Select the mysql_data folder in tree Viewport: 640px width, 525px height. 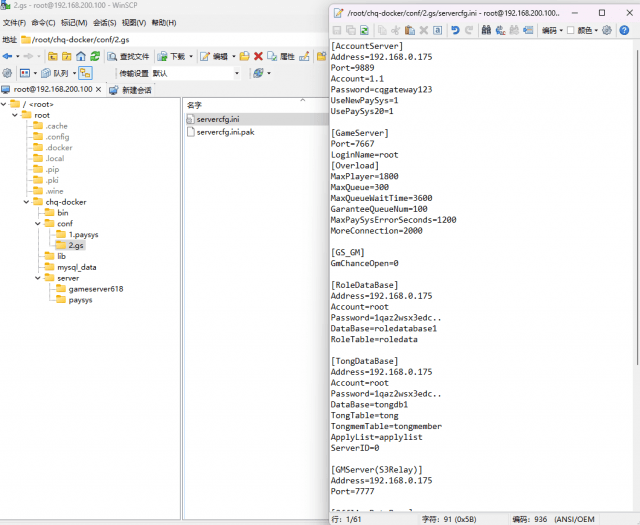[x=75, y=267]
